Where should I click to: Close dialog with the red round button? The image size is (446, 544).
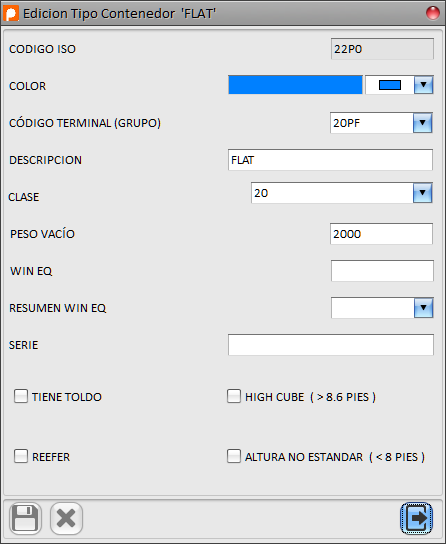[432, 13]
